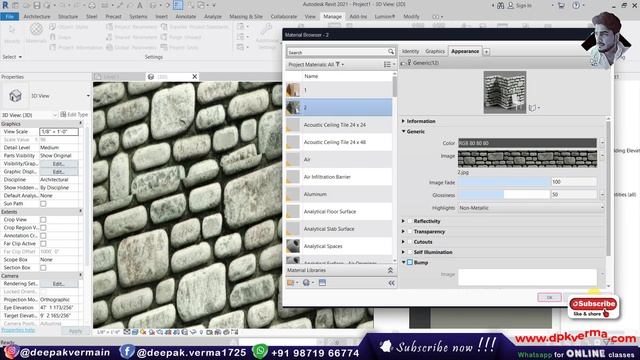Open the 3D View type selector dropdown

pos(88,96)
